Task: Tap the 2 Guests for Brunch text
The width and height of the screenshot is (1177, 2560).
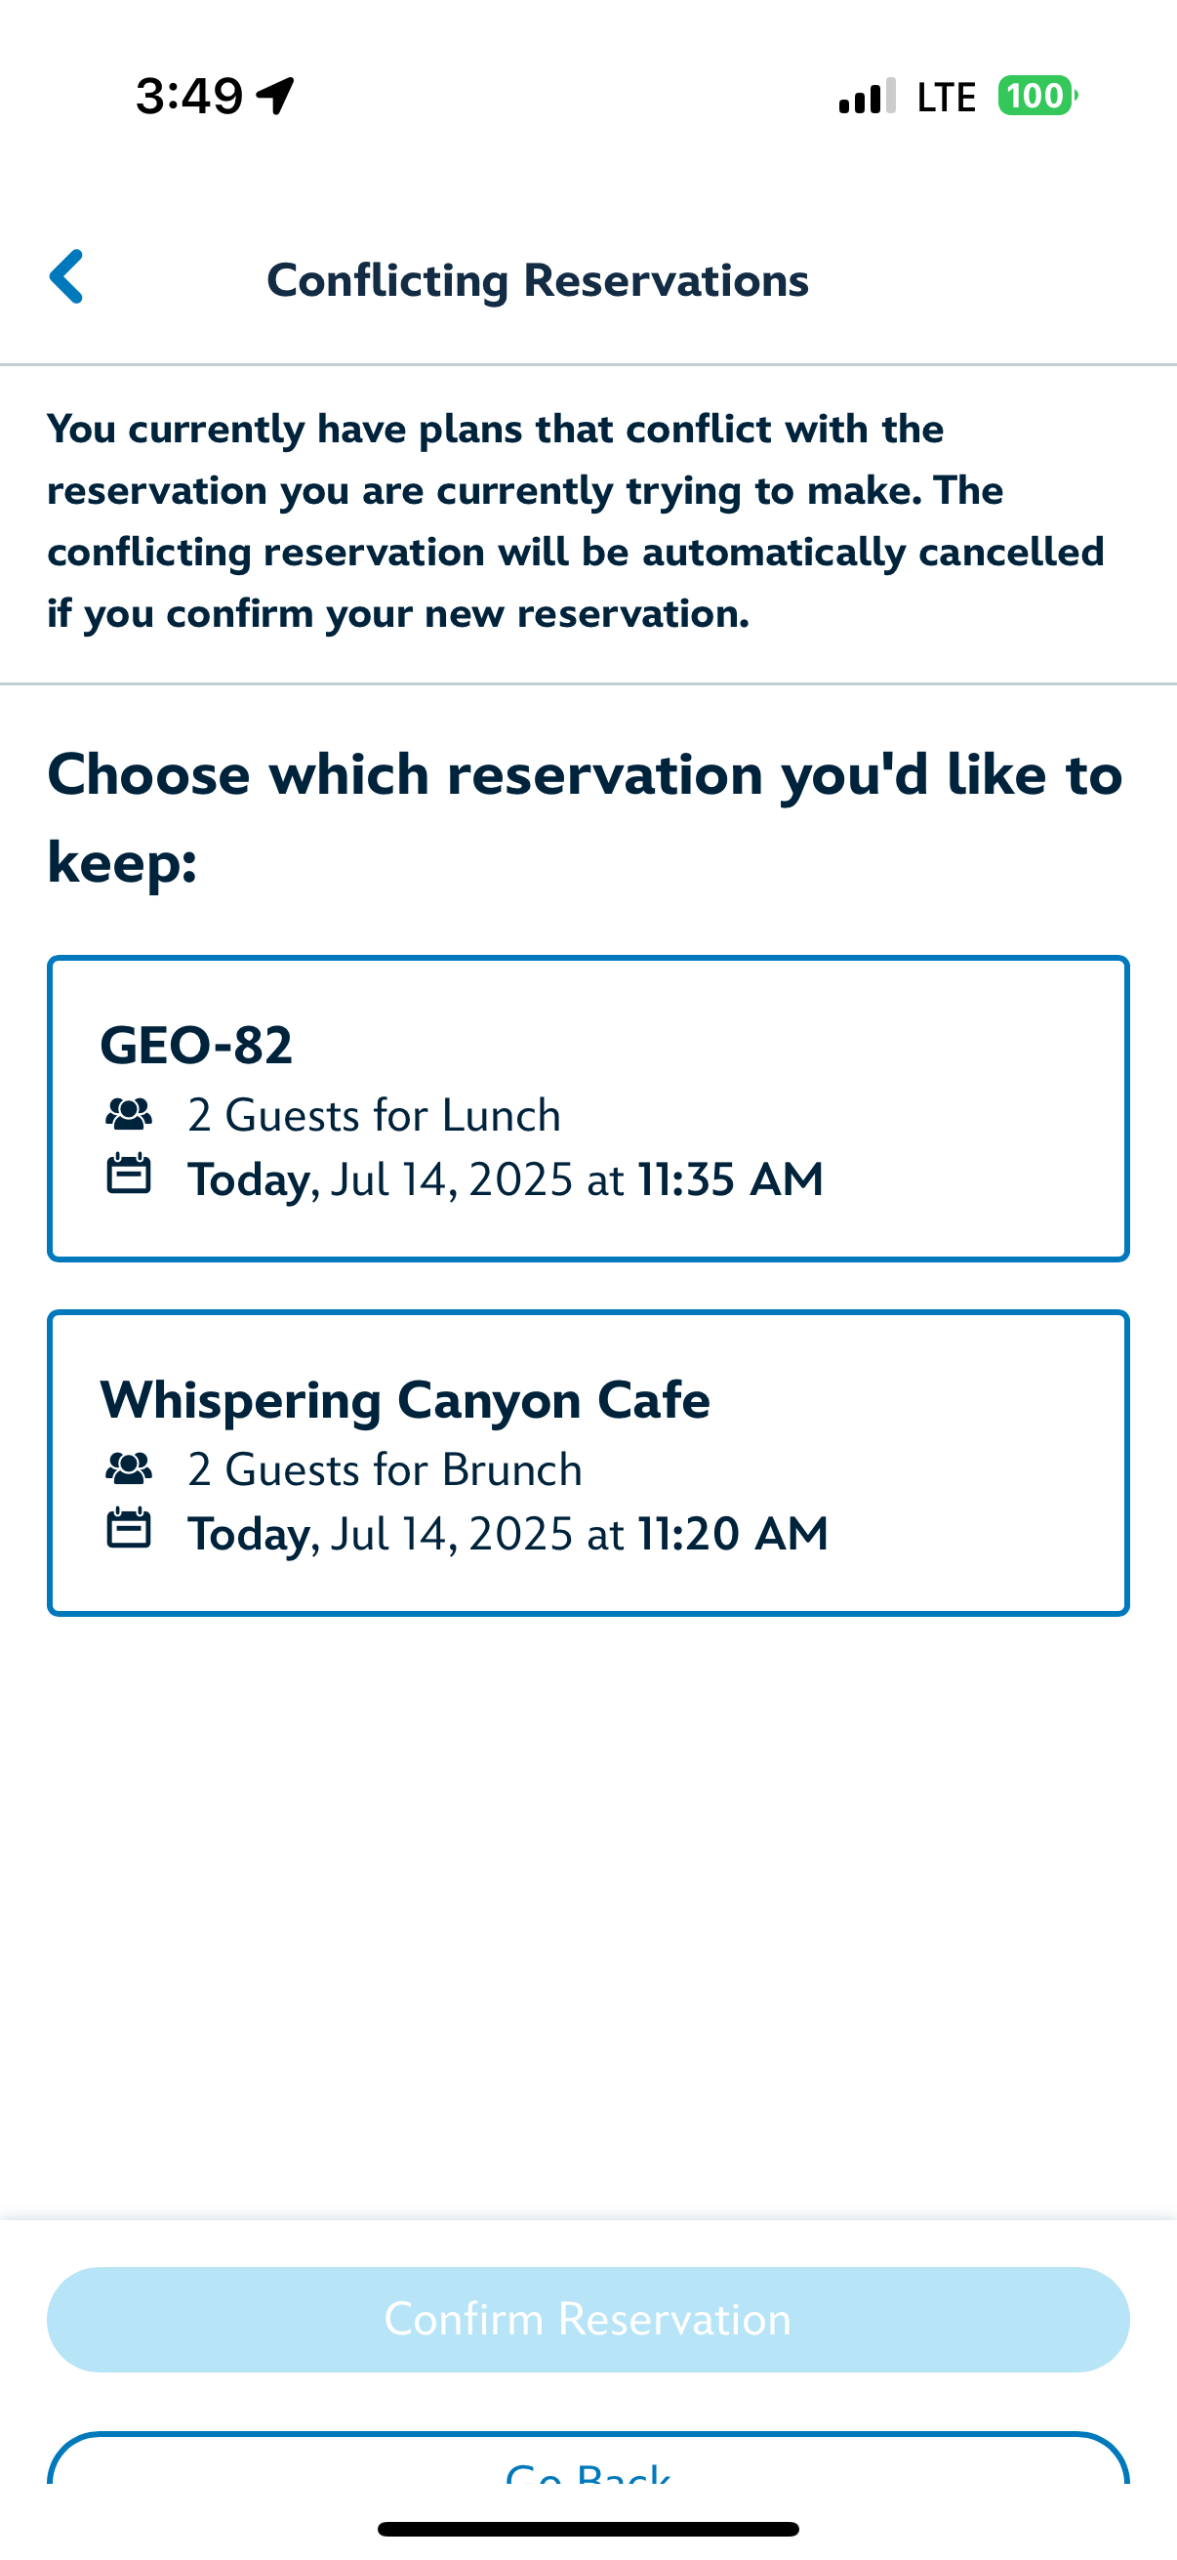Action: [x=385, y=1469]
